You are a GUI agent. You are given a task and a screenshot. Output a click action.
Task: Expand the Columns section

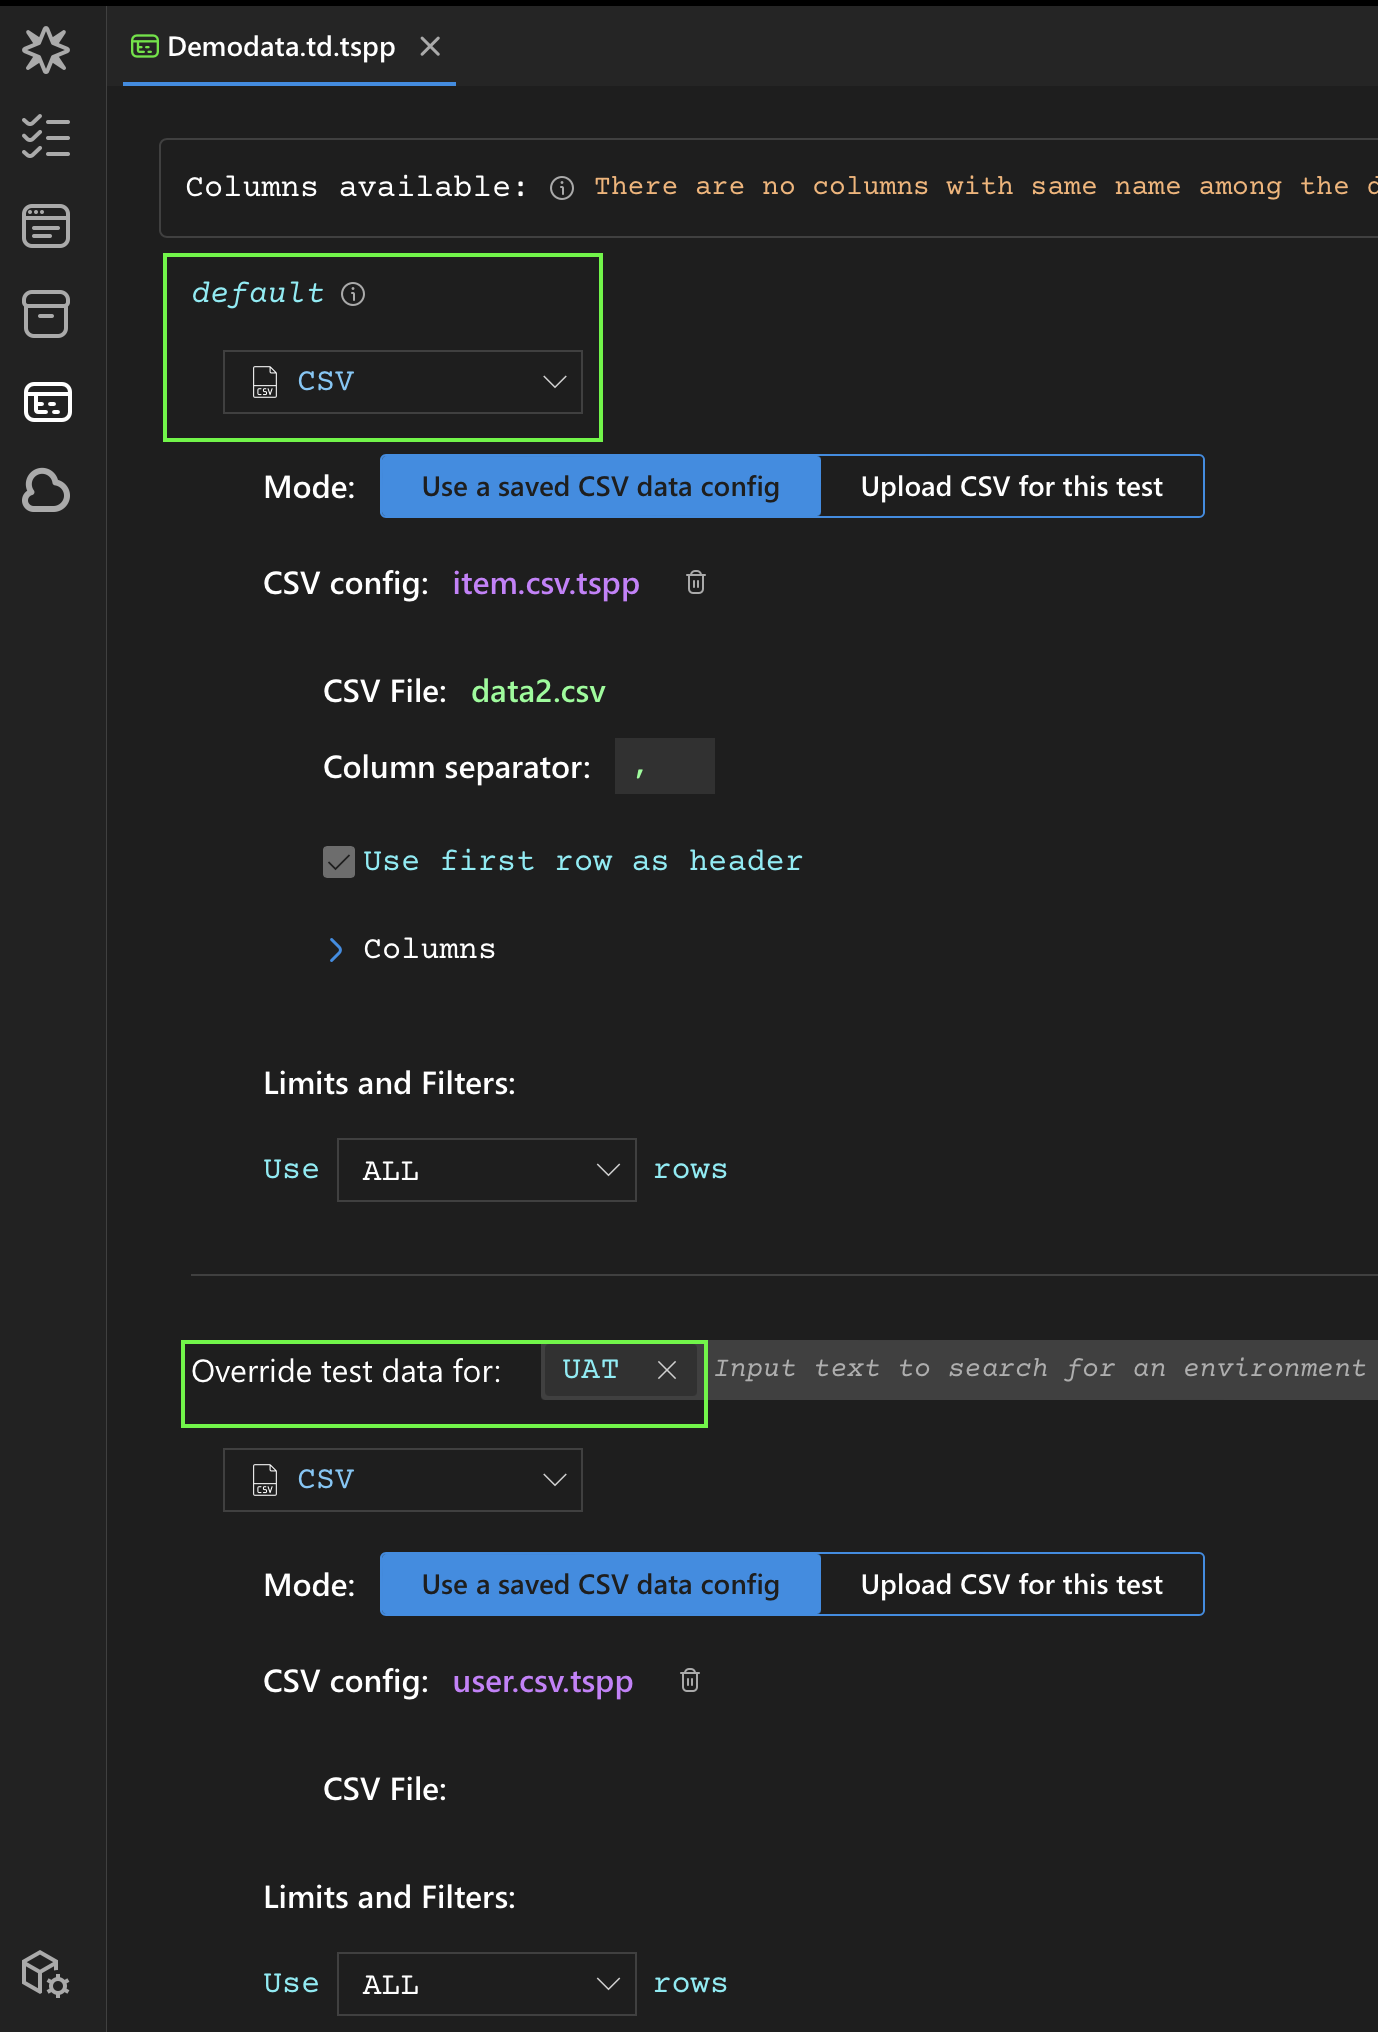pos(336,950)
